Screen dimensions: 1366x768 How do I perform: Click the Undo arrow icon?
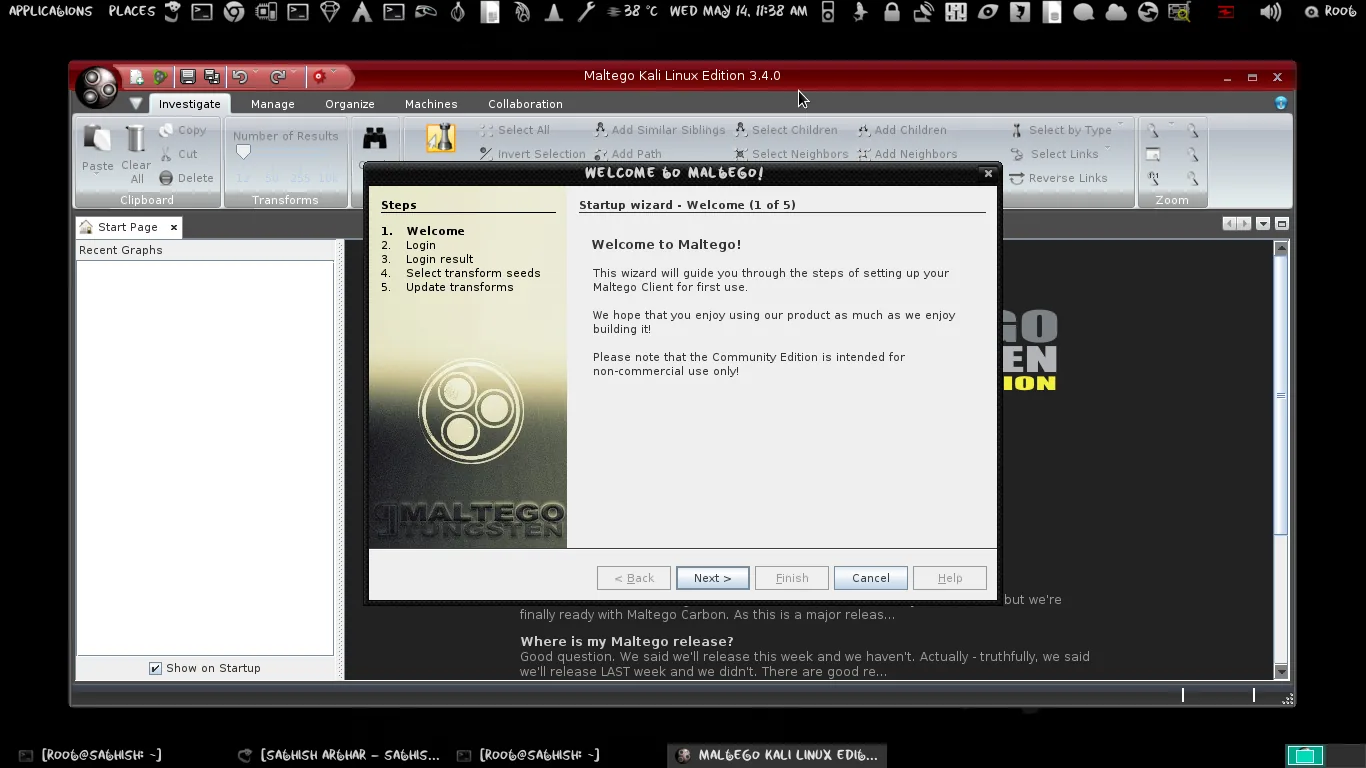point(239,77)
